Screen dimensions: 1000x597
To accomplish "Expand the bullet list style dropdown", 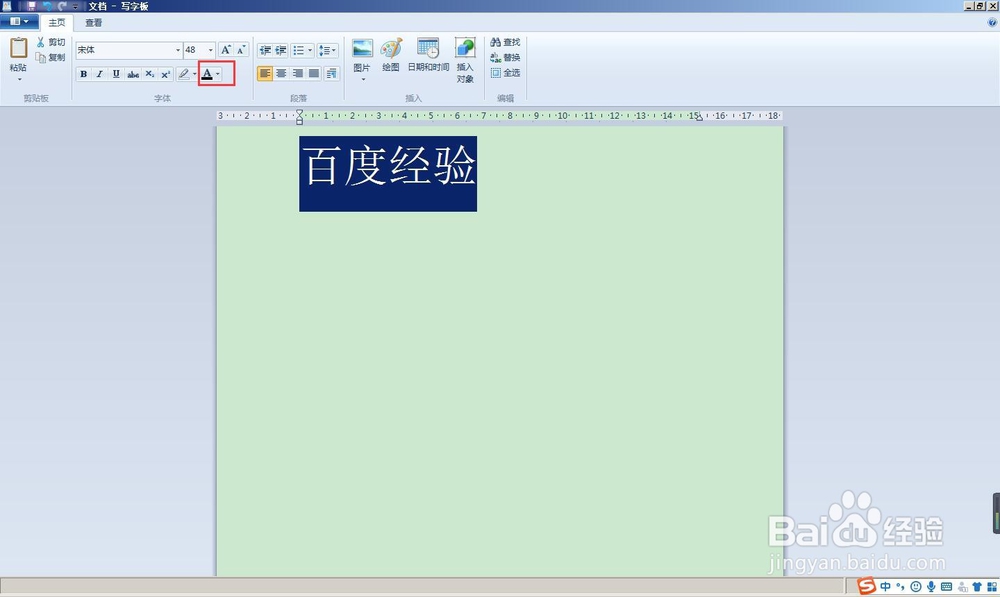I will (x=309, y=48).
